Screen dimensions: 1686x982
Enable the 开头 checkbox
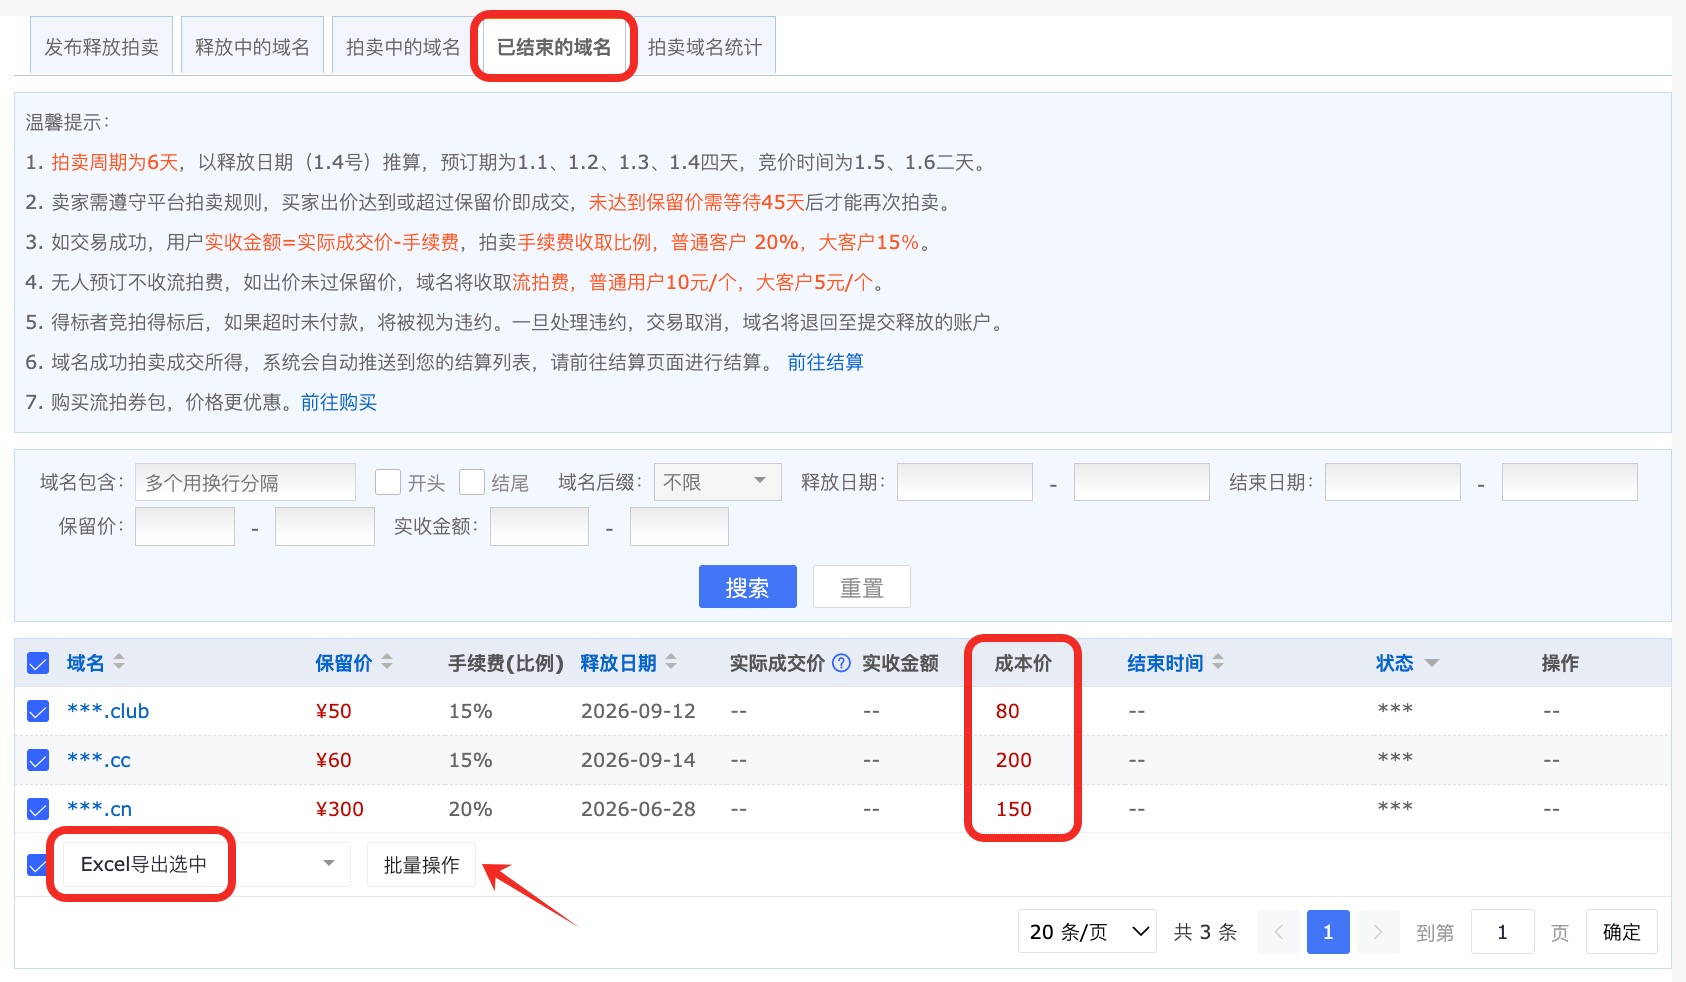tap(388, 482)
